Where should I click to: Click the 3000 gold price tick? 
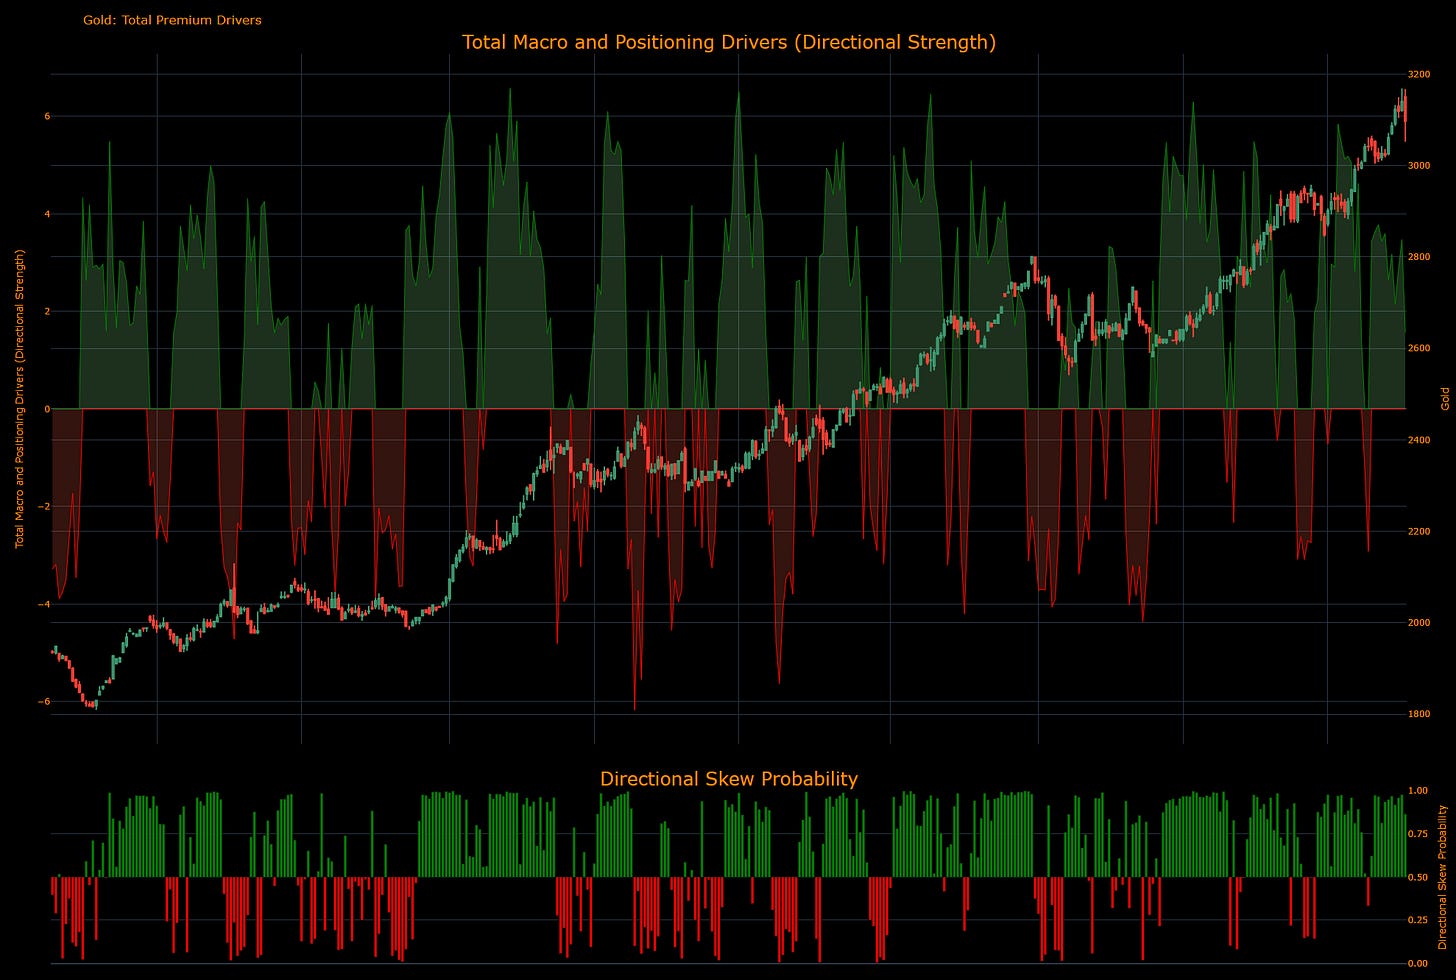coord(1419,165)
